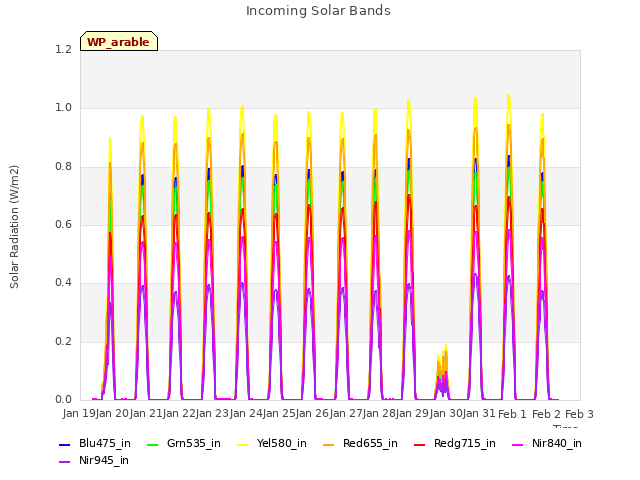Click the Solar Radiation (W/m2) axis label
This screenshot has width=640, height=480.
[x=14, y=227]
